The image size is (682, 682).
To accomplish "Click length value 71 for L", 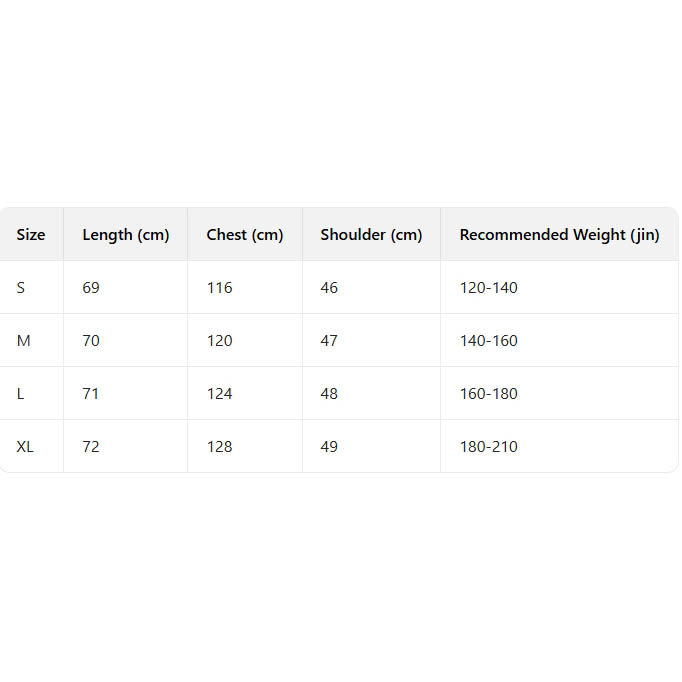I will pyautogui.click(x=91, y=394).
